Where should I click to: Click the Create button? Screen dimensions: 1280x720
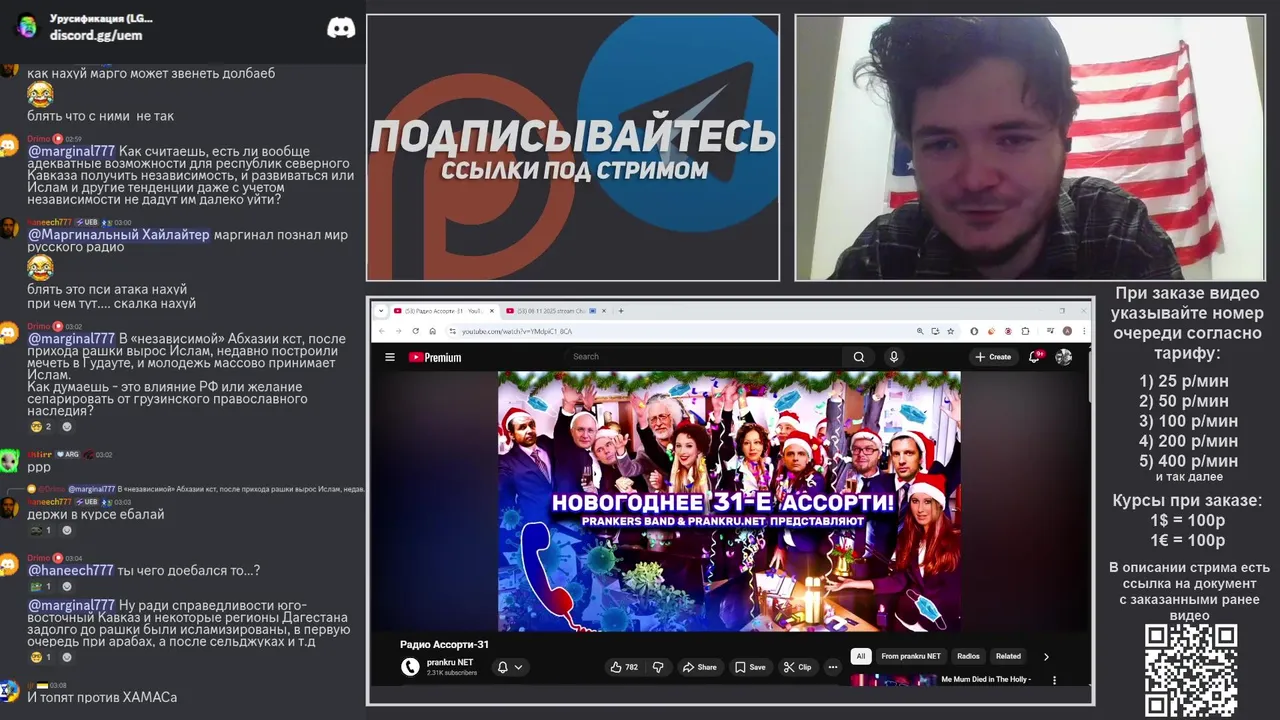click(993, 357)
